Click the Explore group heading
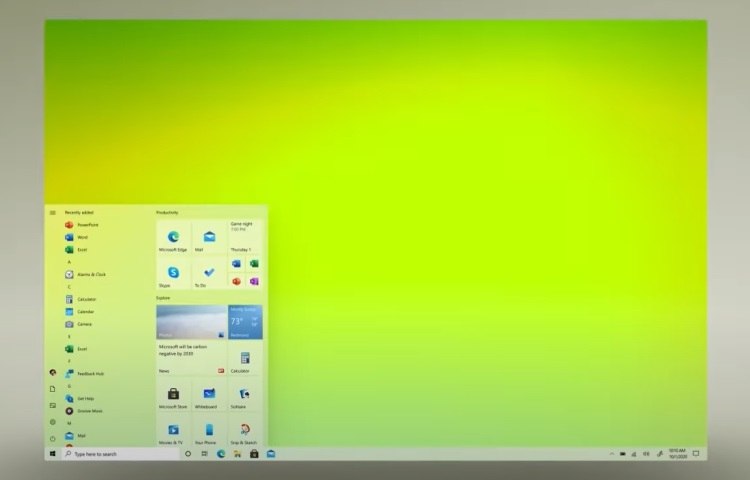The image size is (750, 480). click(163, 298)
